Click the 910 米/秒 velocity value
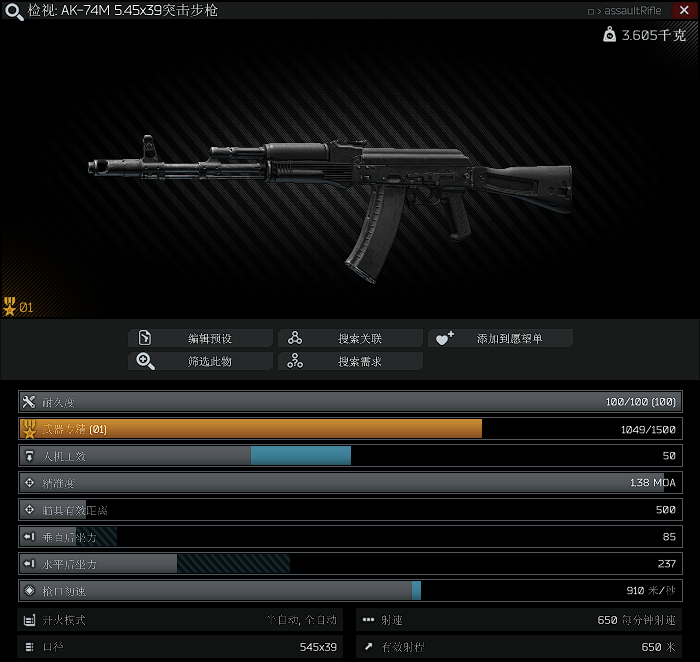Viewport: 700px width, 662px height. (x=651, y=591)
